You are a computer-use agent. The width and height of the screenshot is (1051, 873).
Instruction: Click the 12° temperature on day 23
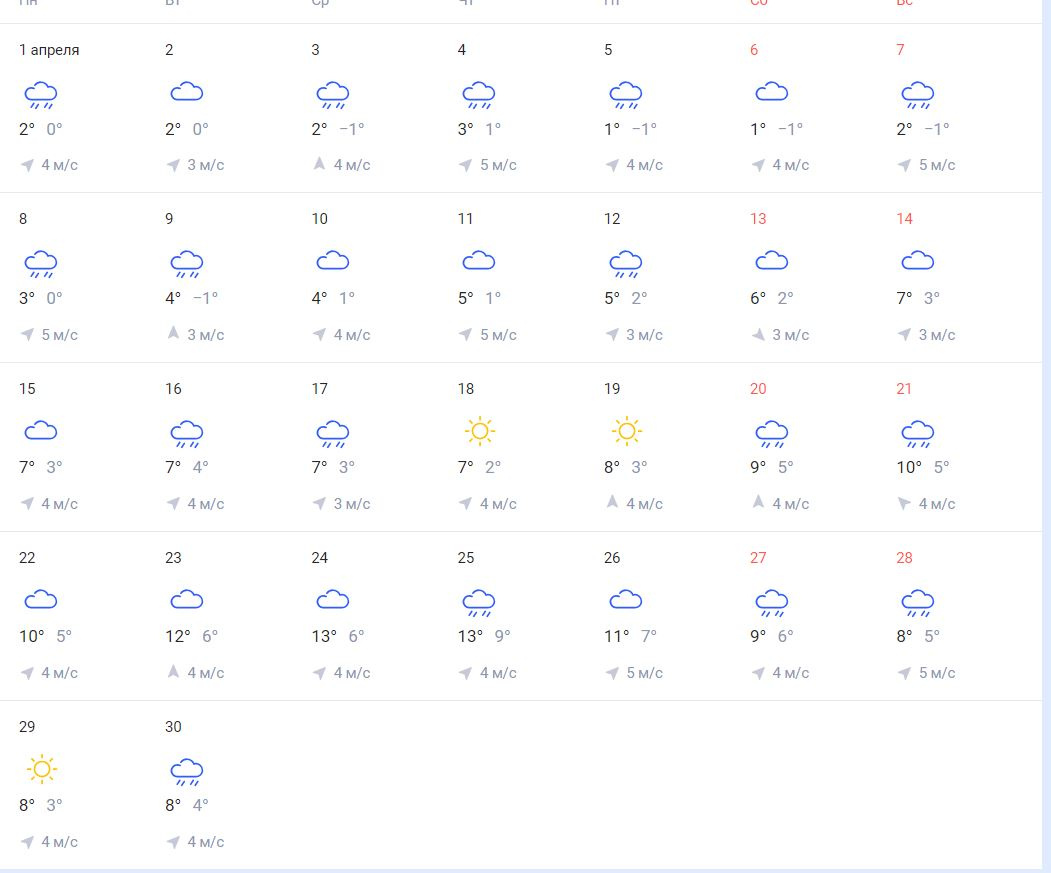[177, 636]
